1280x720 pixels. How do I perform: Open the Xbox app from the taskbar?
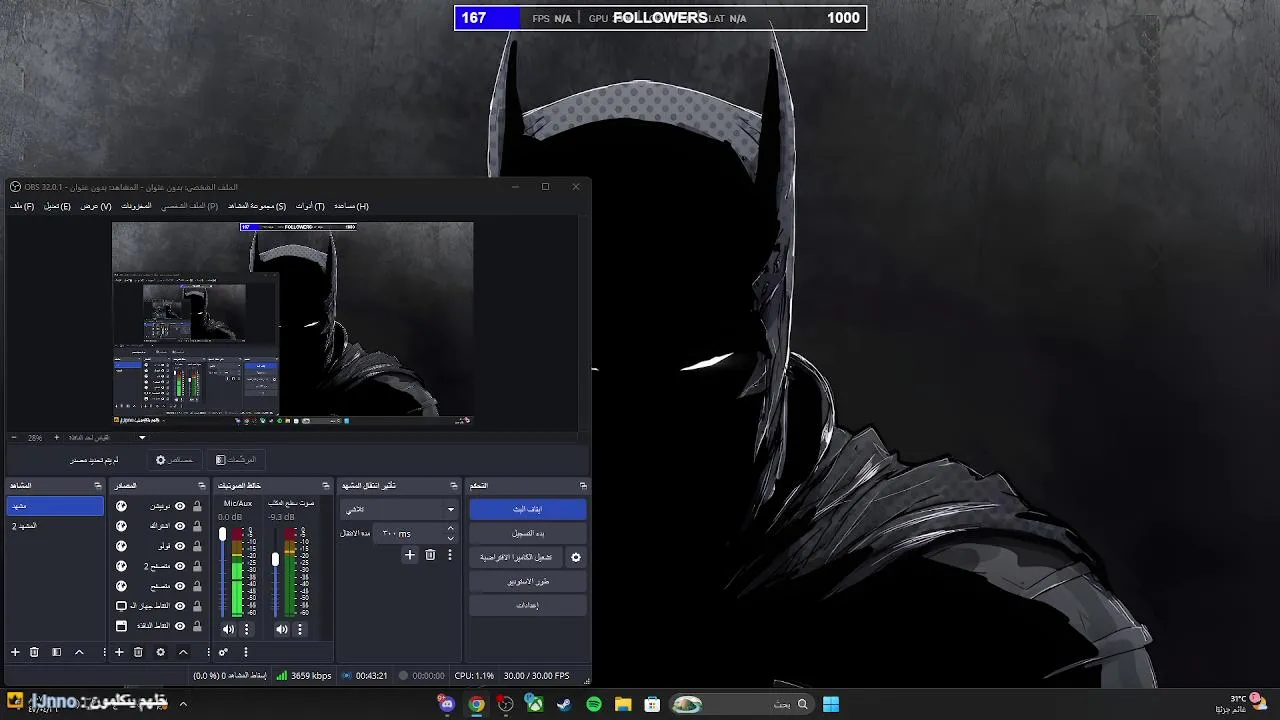[x=535, y=704]
